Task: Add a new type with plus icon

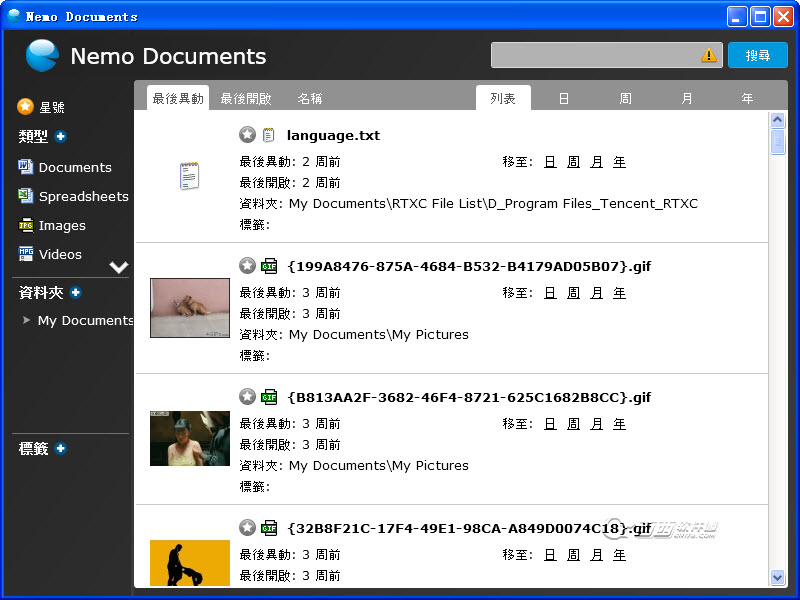Action: (61, 136)
